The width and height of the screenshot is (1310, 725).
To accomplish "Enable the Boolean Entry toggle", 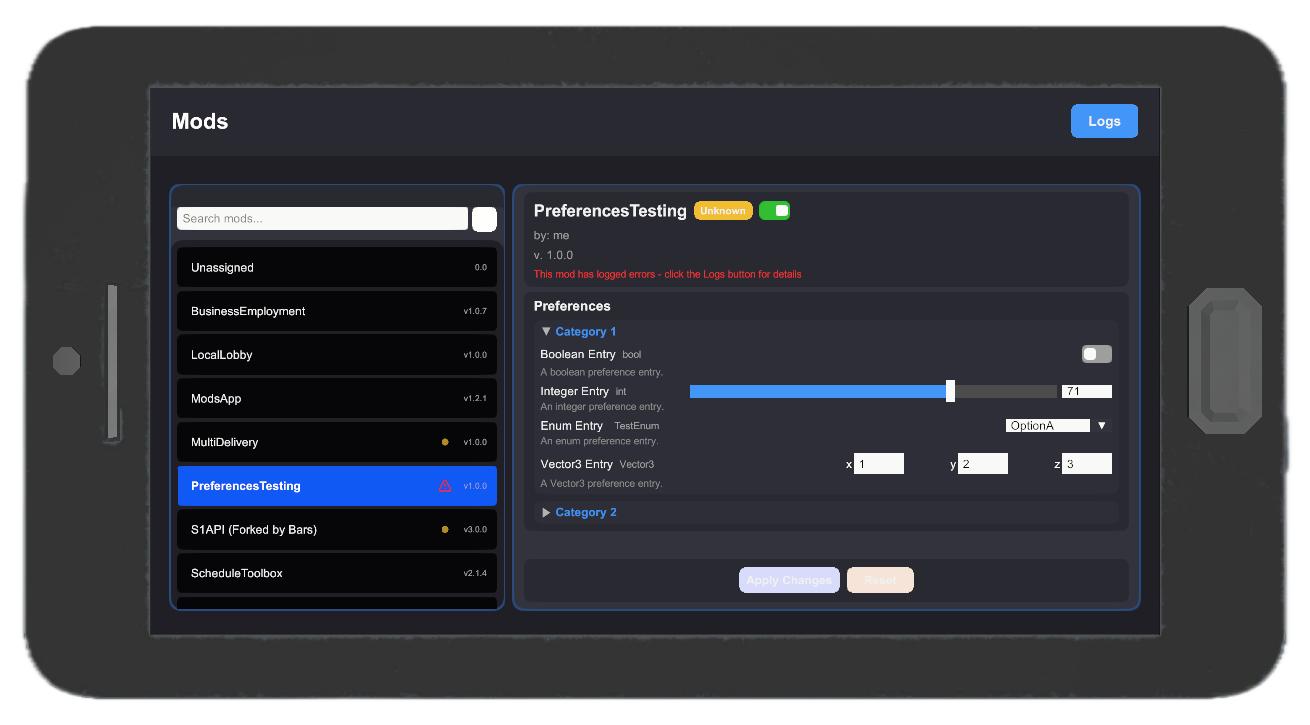I will (x=1096, y=354).
